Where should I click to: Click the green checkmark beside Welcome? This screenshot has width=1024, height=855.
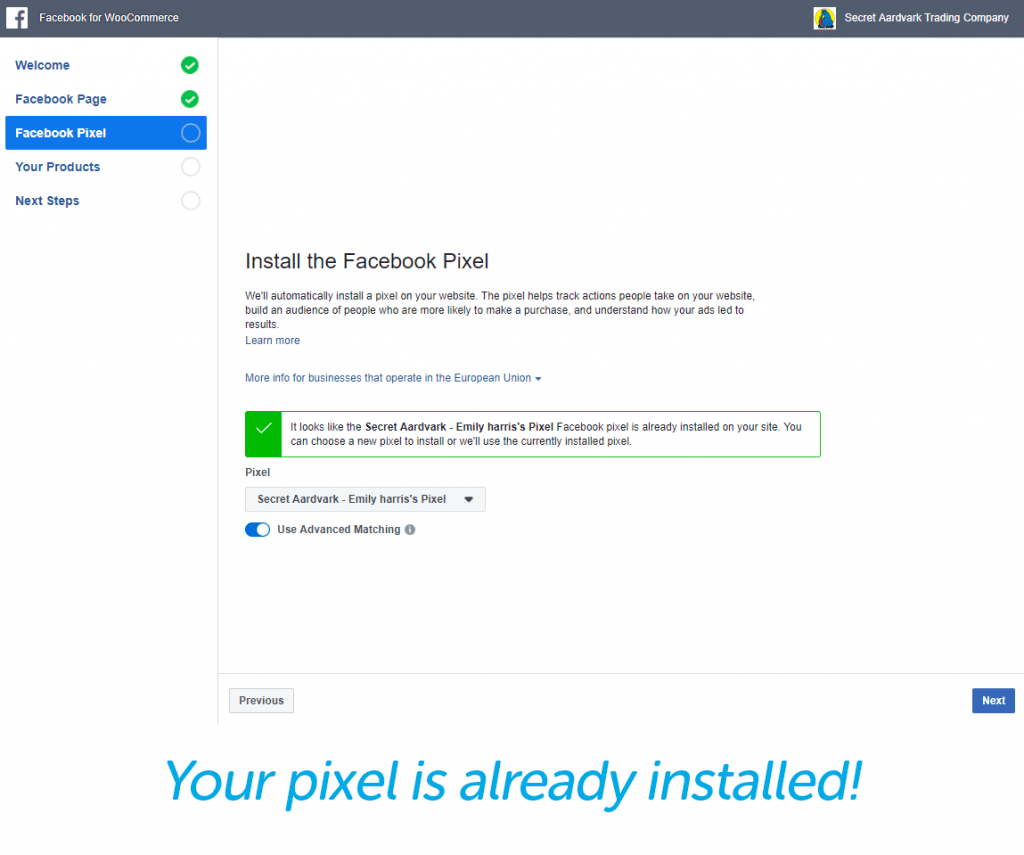point(190,65)
